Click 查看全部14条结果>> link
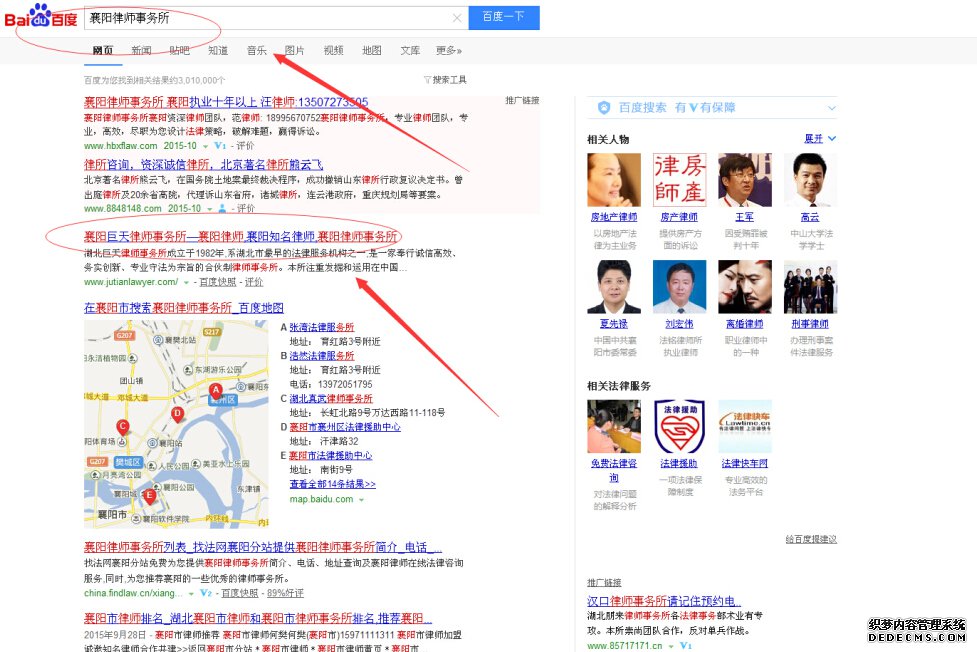 click(x=333, y=484)
